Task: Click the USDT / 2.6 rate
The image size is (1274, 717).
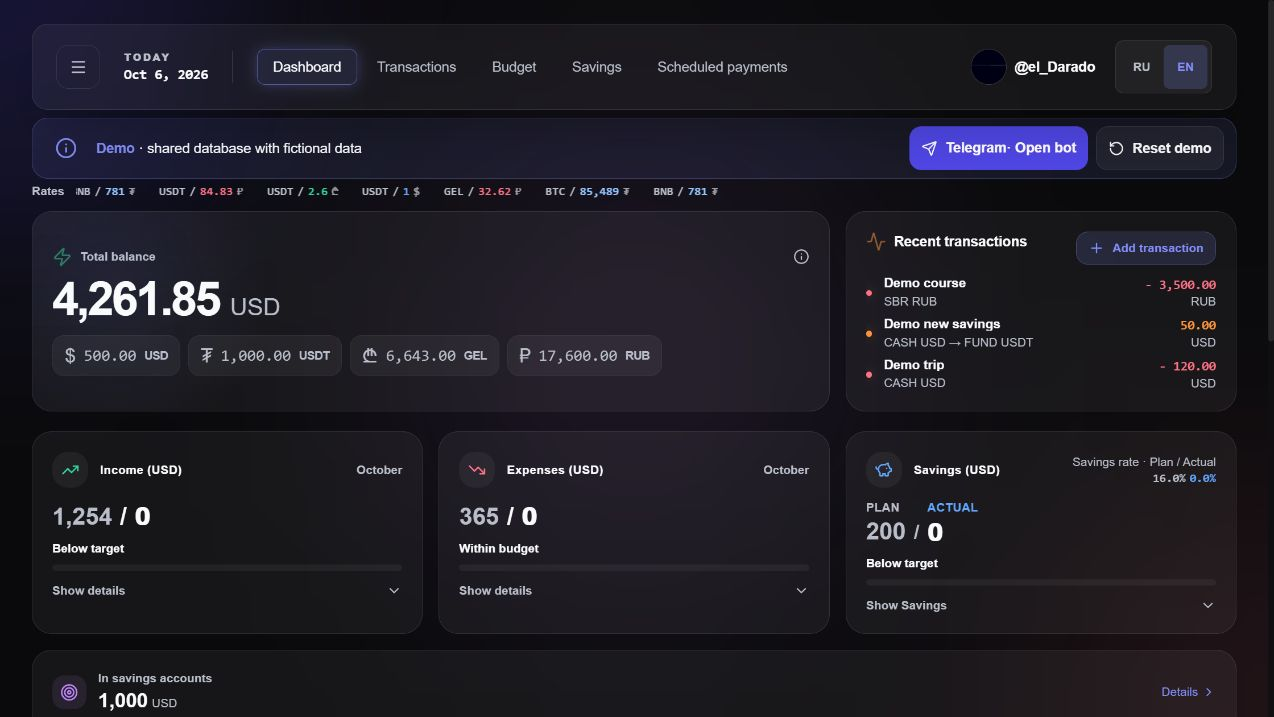Action: 303,191
